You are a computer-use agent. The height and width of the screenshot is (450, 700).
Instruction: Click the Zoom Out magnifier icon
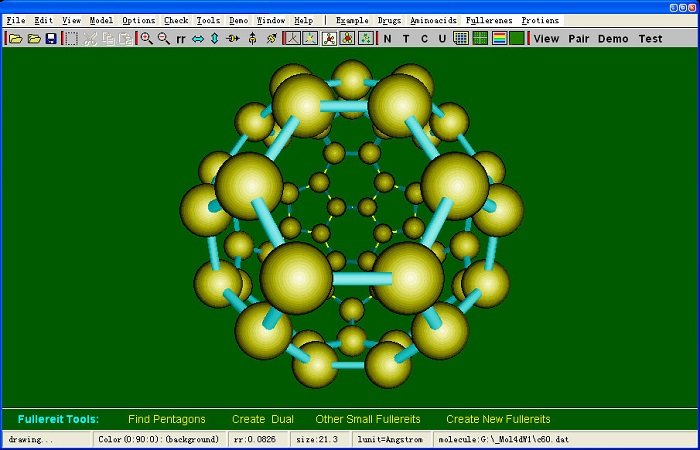(163, 39)
